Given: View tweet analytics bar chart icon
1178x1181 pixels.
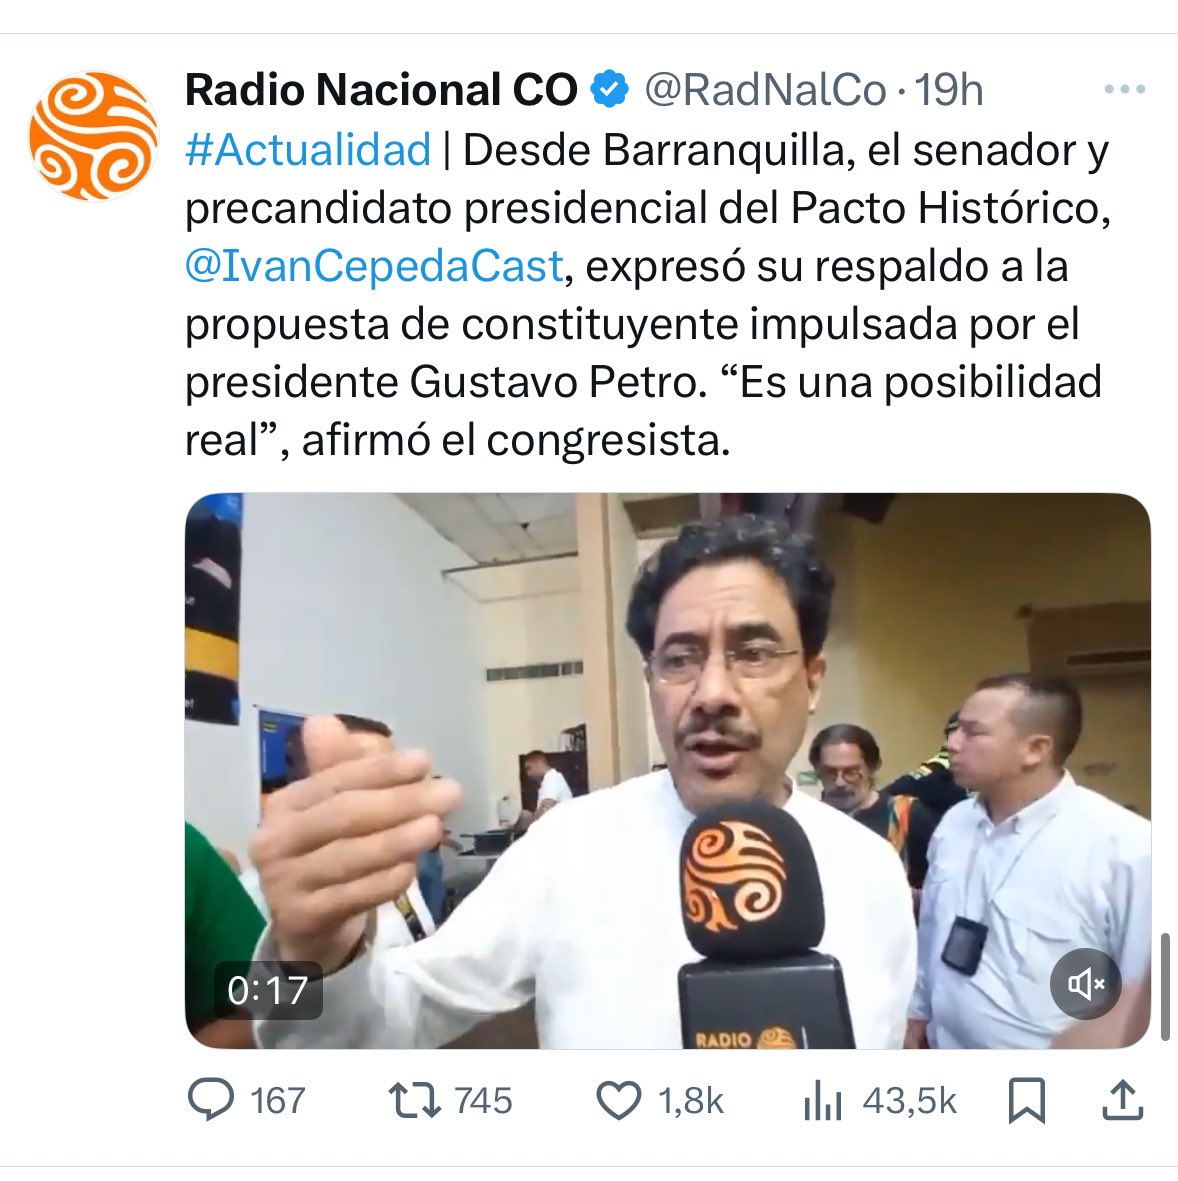Looking at the screenshot, I should coord(822,1100).
